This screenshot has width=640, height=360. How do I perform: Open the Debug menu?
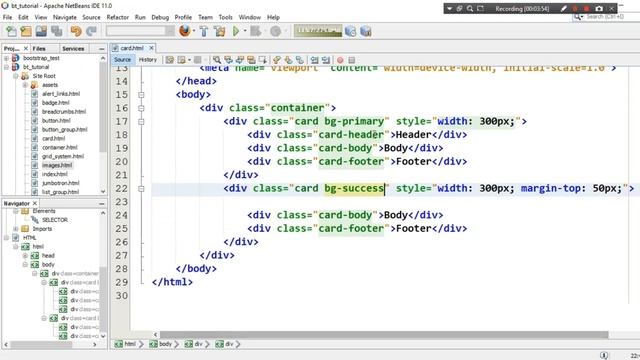tap(160, 17)
